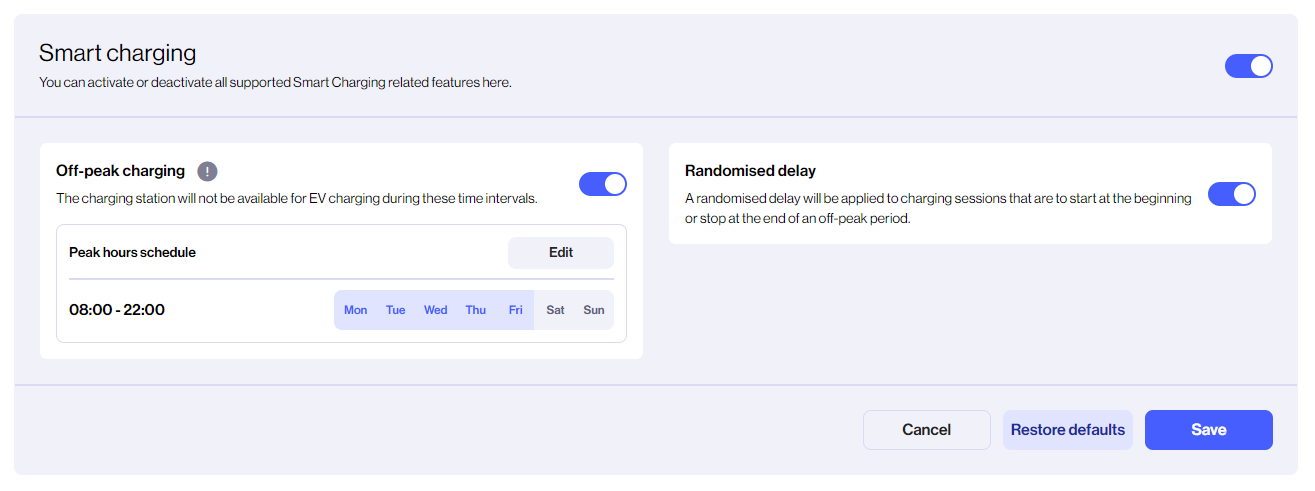This screenshot has height=491, width=1315.
Task: Enable the Sun day chip
Action: tap(594, 310)
